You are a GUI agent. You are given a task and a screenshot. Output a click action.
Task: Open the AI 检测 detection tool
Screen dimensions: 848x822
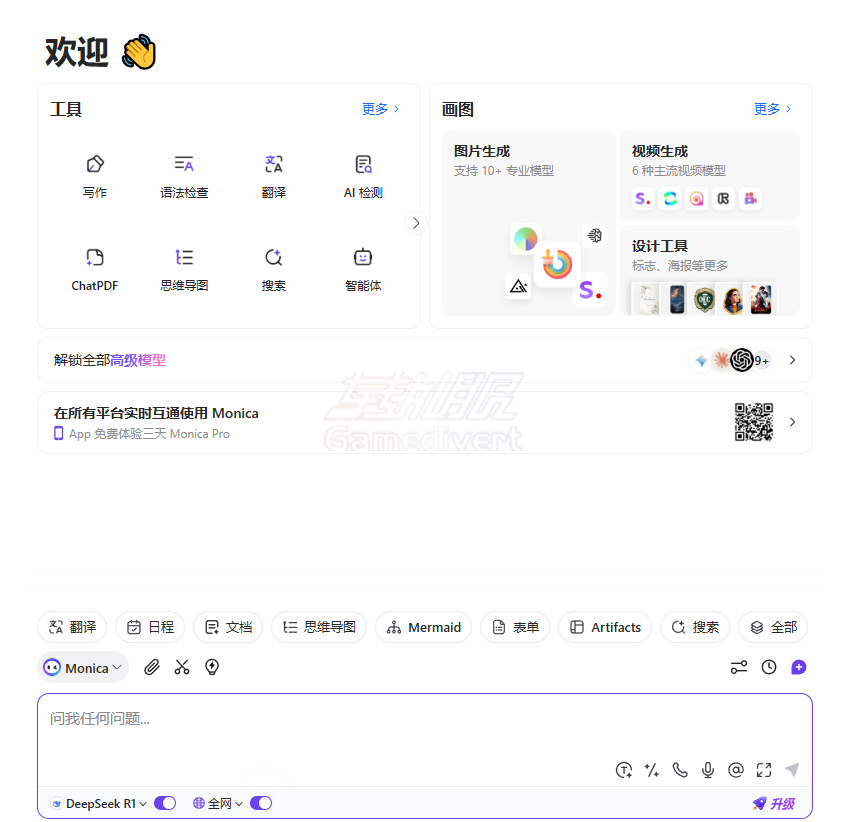coord(362,175)
